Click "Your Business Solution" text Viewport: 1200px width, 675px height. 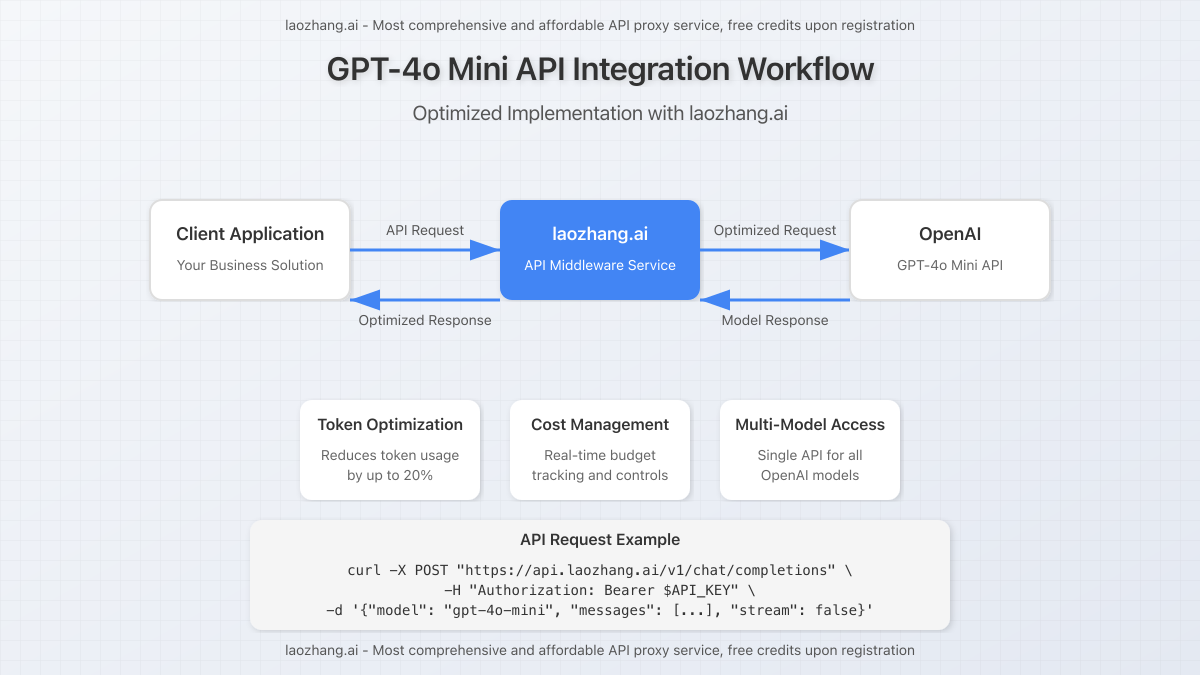click(x=250, y=265)
